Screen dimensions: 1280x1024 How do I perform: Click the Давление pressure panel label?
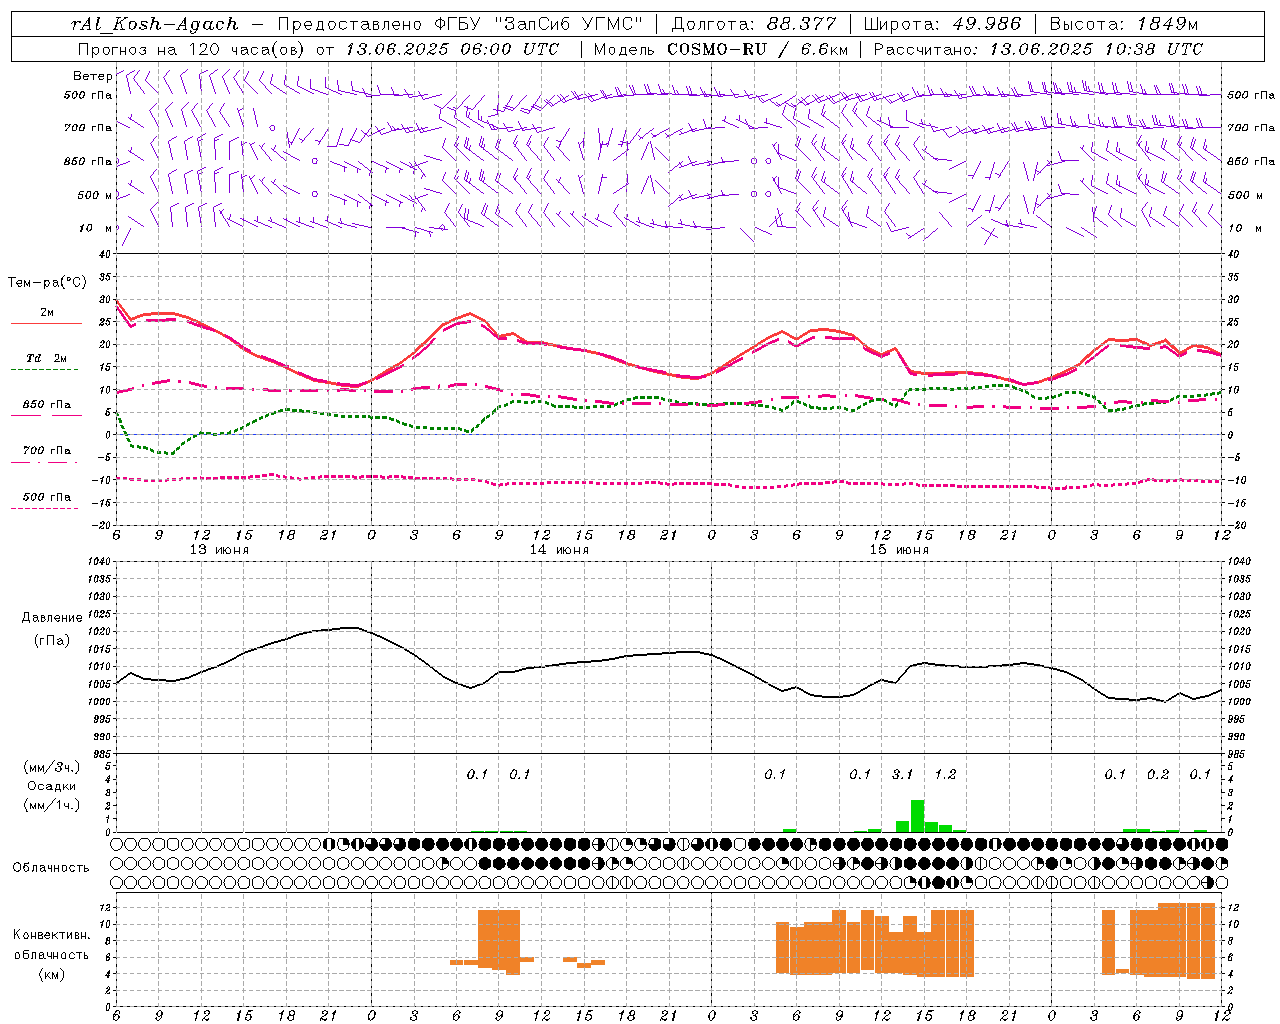click(x=52, y=618)
